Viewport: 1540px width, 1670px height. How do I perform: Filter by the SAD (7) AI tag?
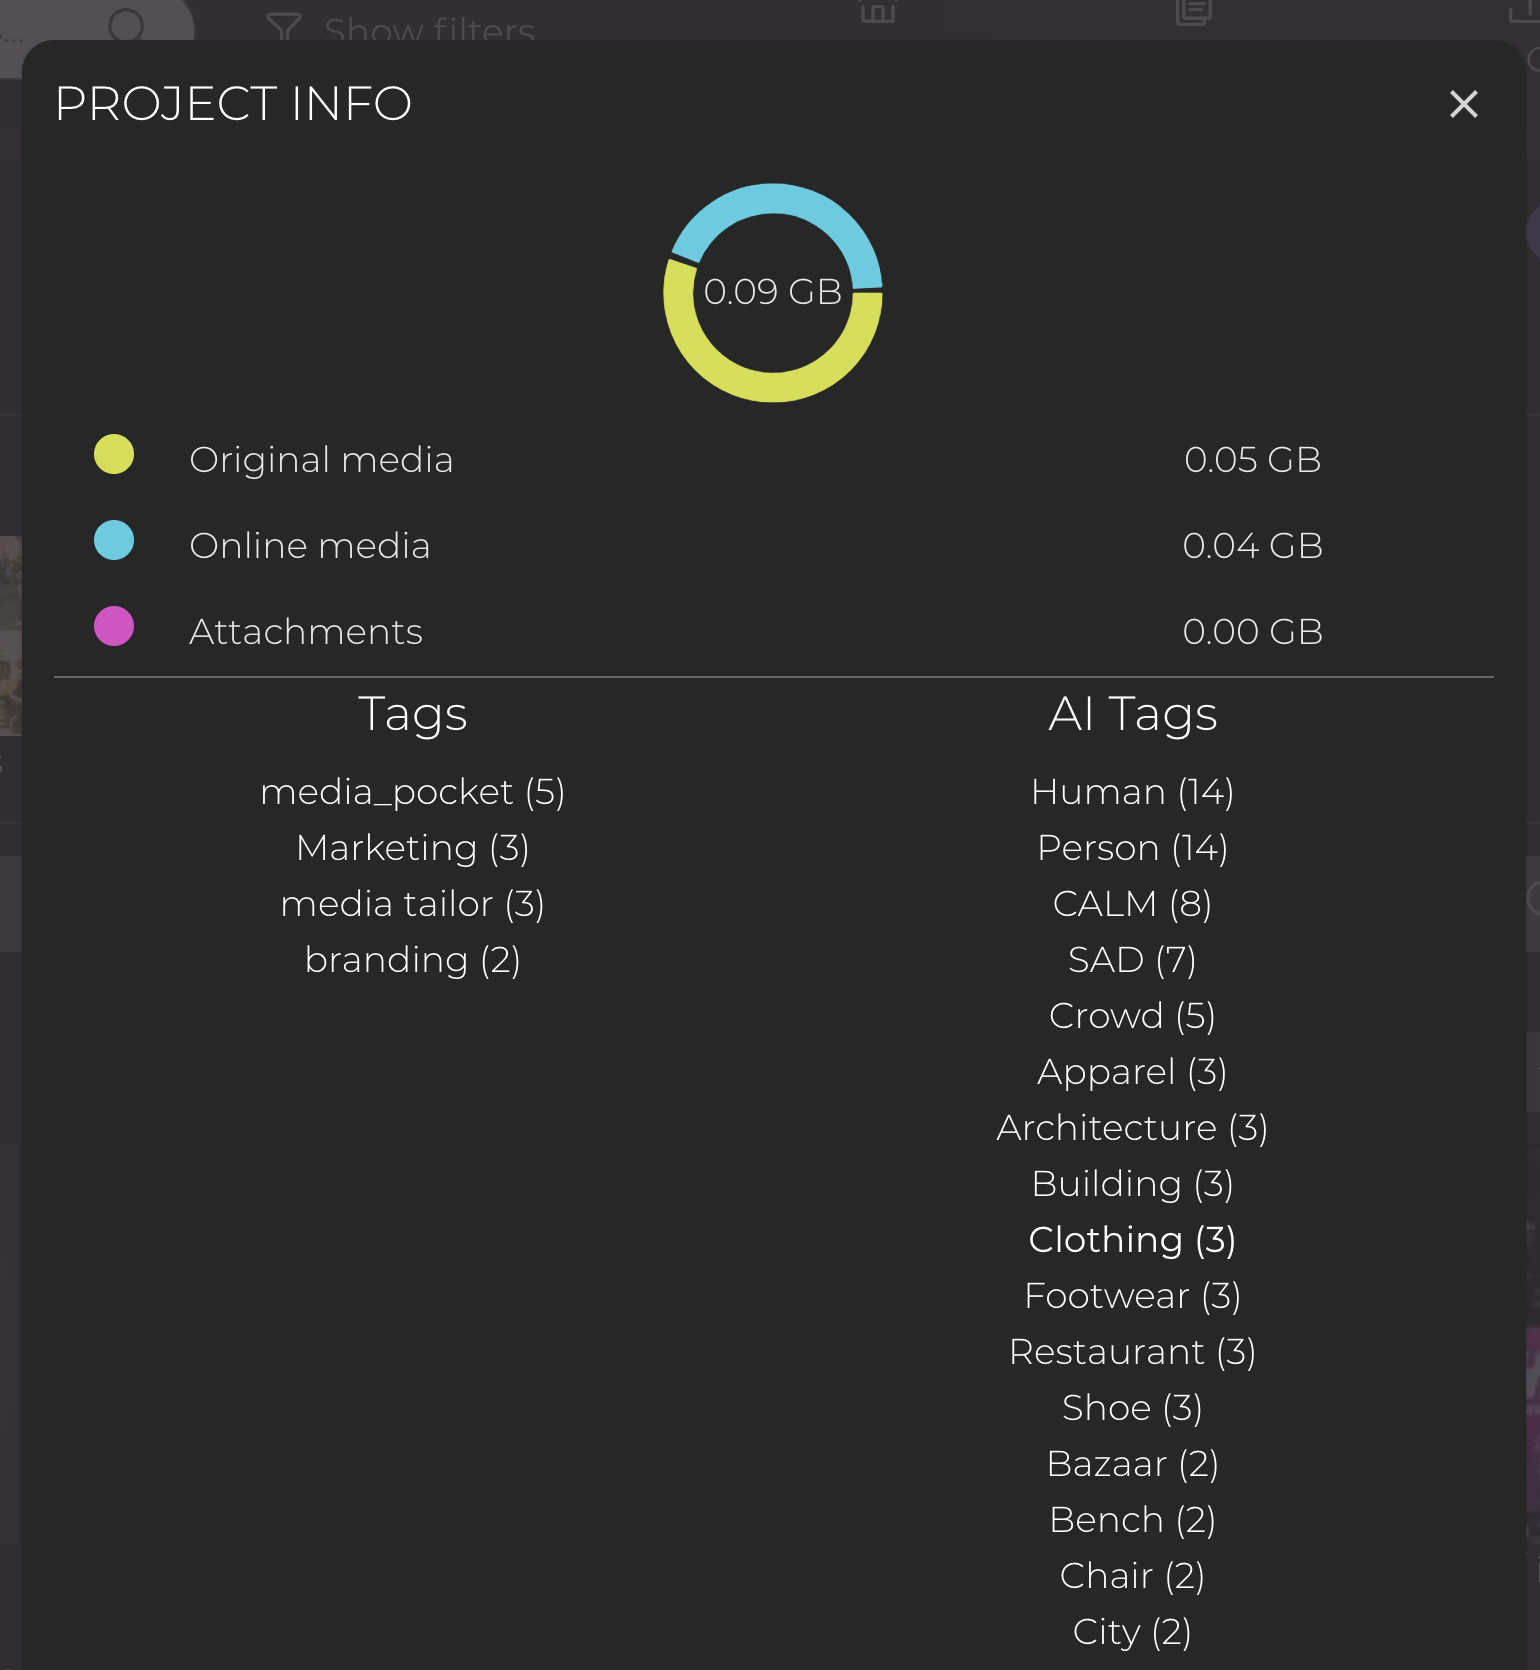click(x=1132, y=960)
